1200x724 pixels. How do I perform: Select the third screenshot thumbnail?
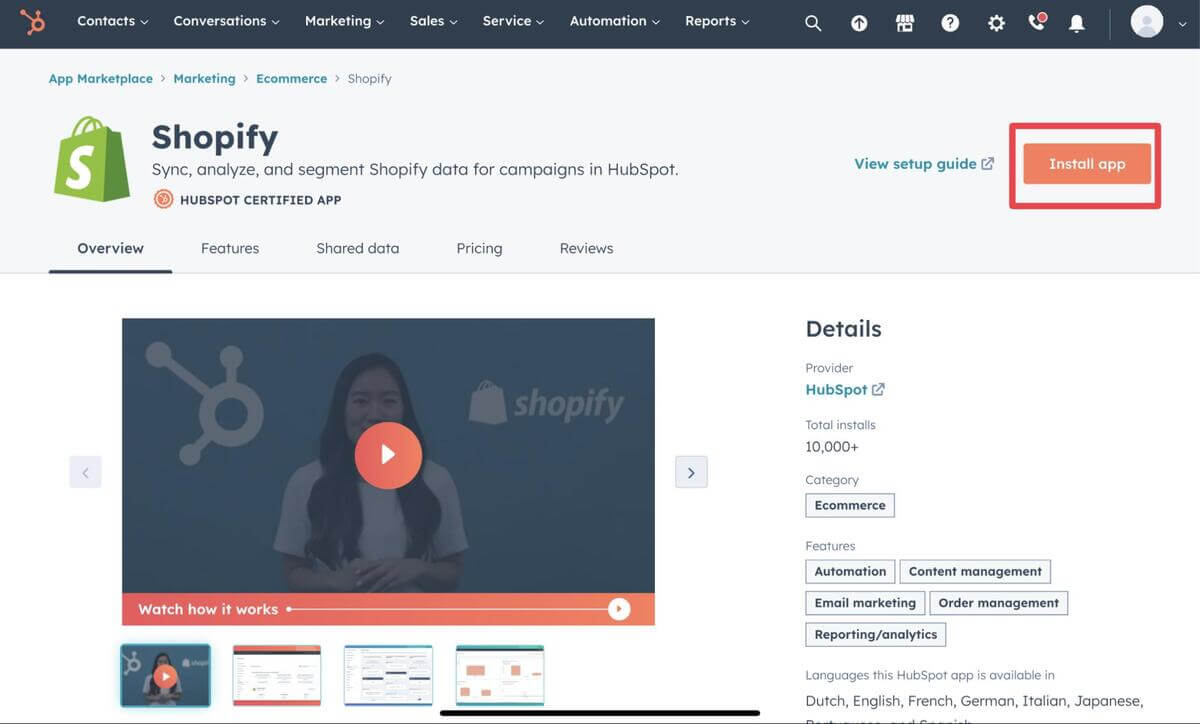388,676
